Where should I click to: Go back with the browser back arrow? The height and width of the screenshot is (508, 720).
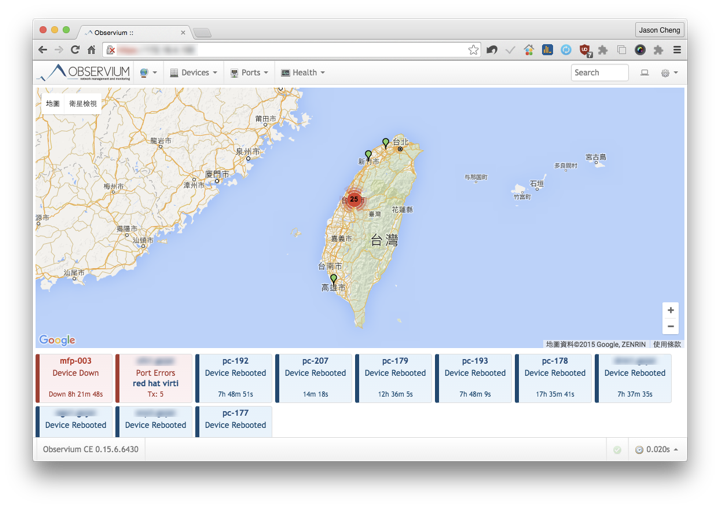click(43, 50)
